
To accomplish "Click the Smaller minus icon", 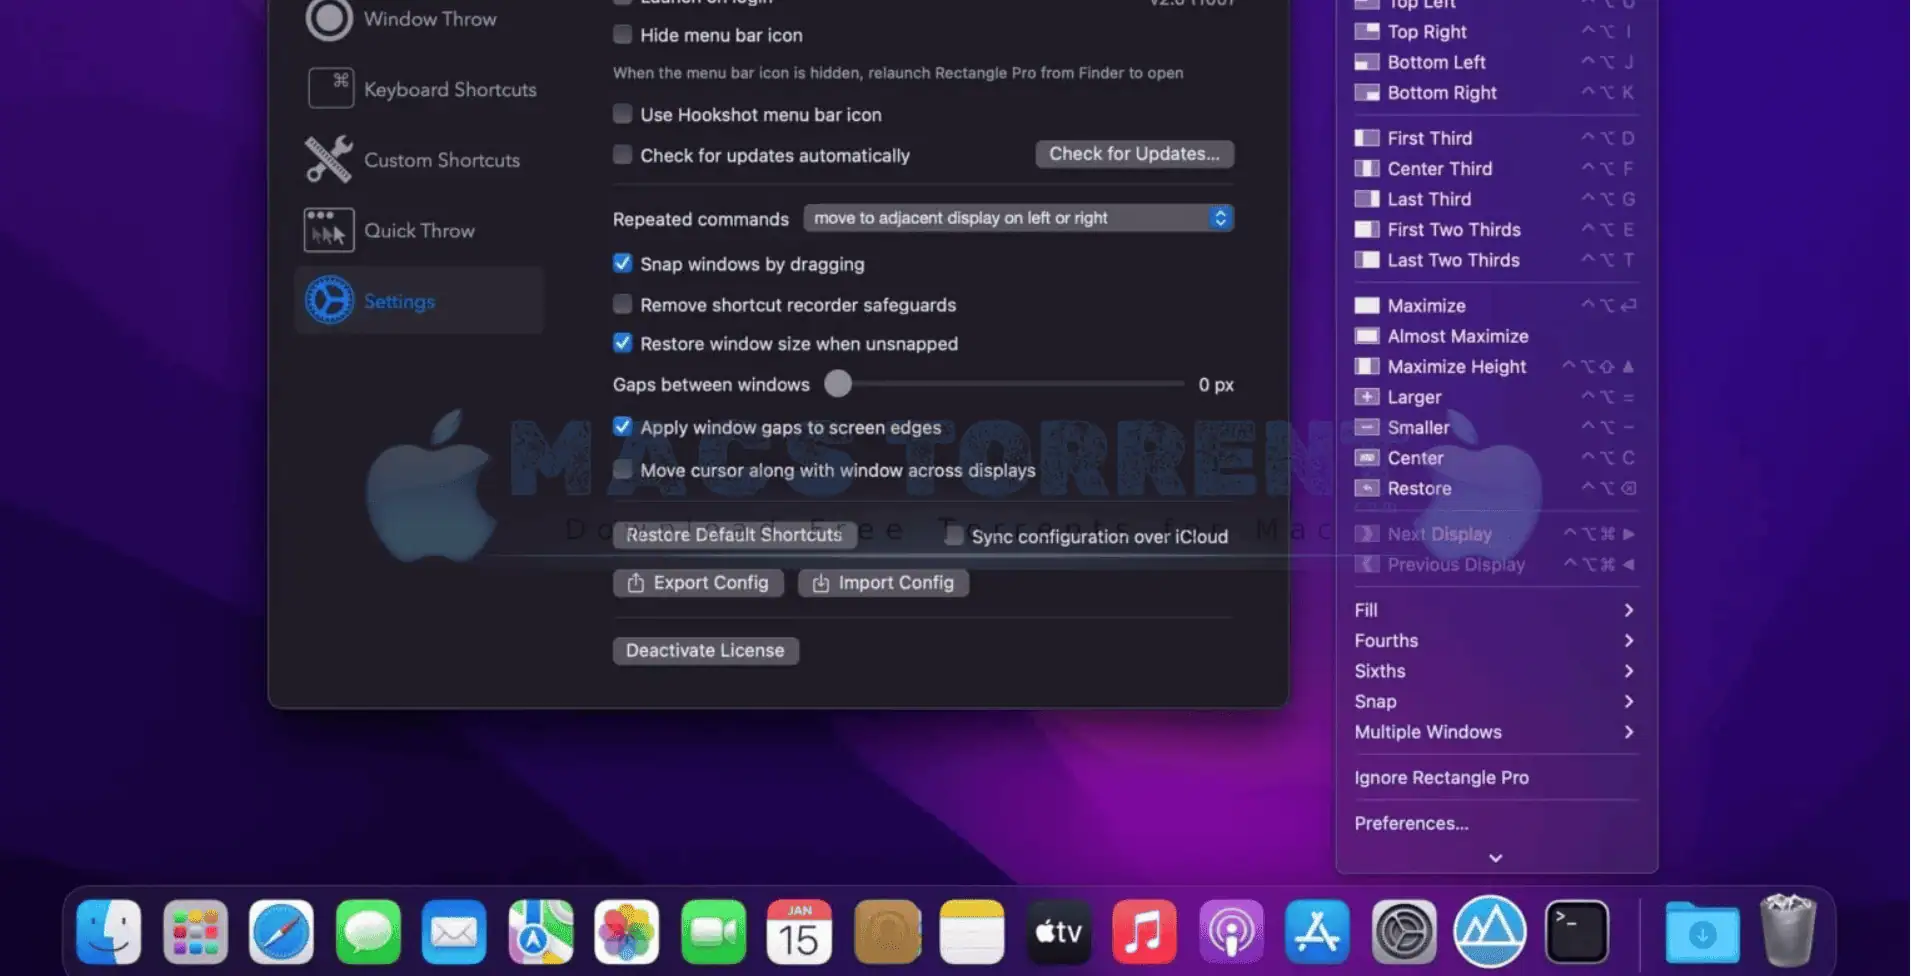I will click(x=1366, y=428).
